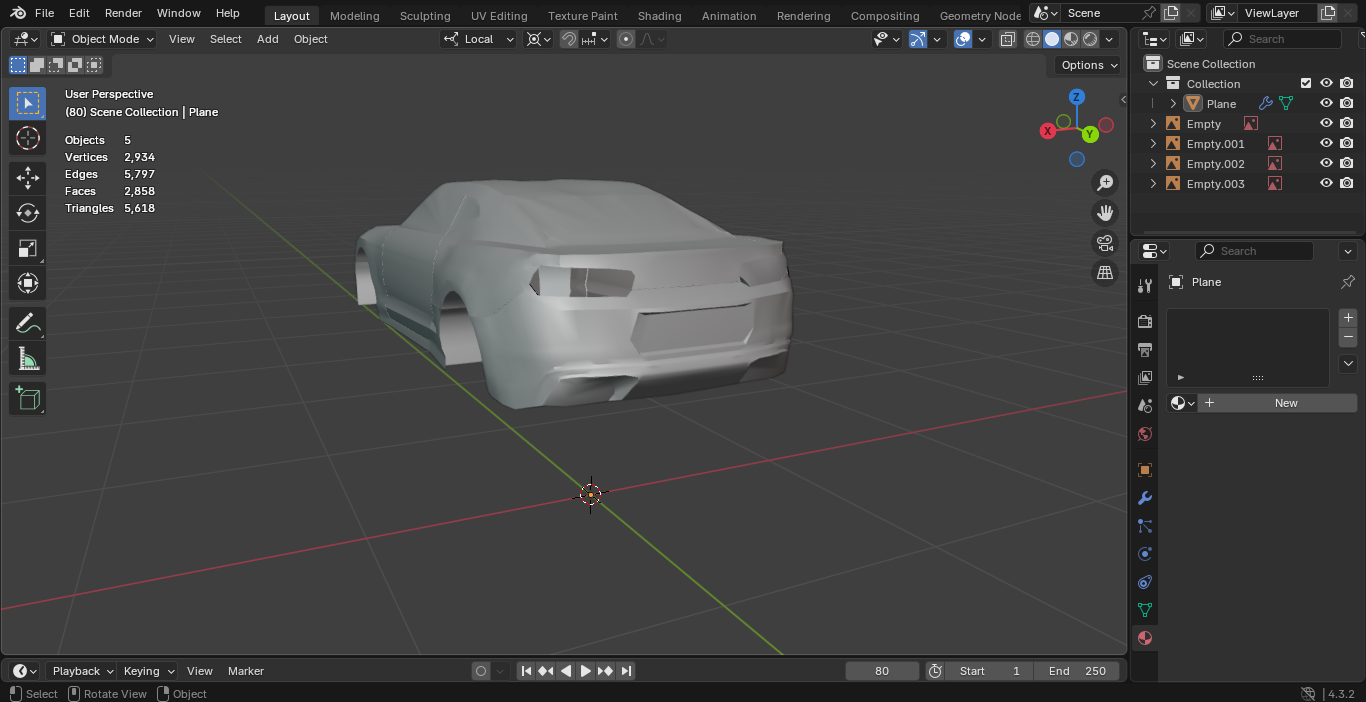Select the Measure tool
Viewport: 1366px width, 702px height.
[27, 358]
